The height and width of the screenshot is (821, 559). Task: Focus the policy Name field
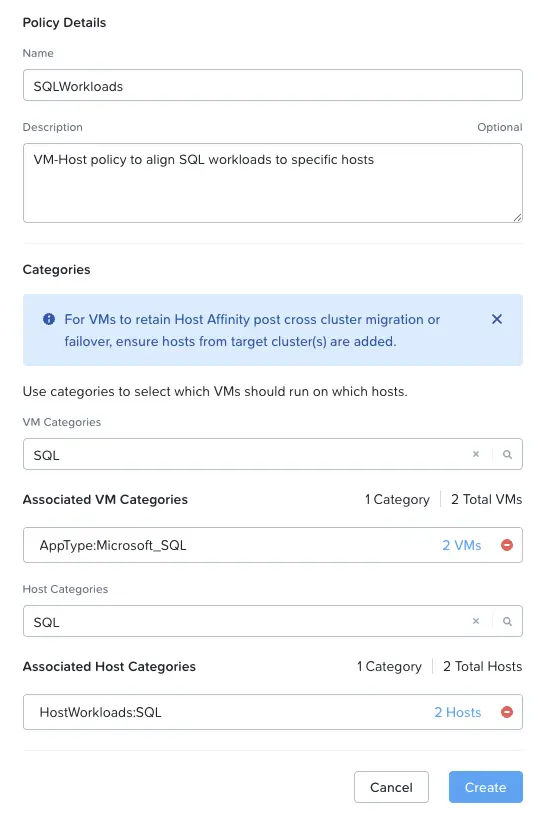(273, 85)
